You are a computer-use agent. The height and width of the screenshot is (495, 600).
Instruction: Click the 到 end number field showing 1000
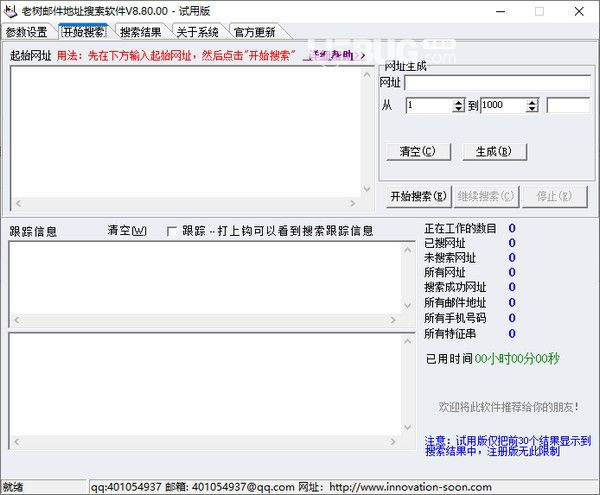503,105
